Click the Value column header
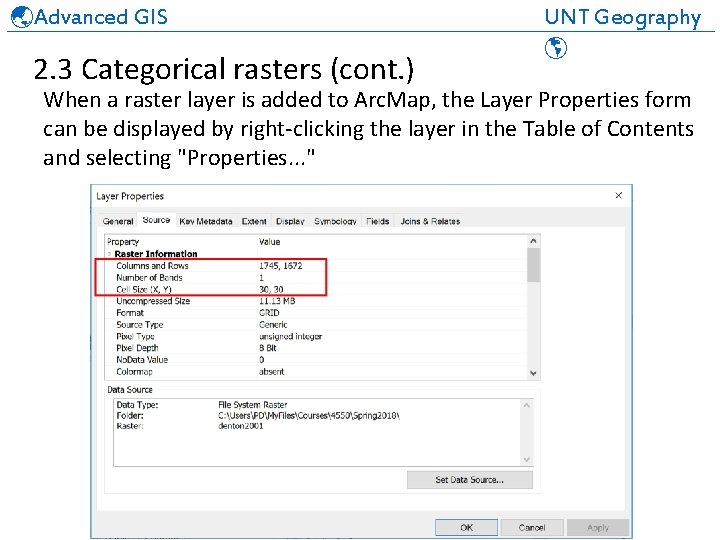 (270, 242)
